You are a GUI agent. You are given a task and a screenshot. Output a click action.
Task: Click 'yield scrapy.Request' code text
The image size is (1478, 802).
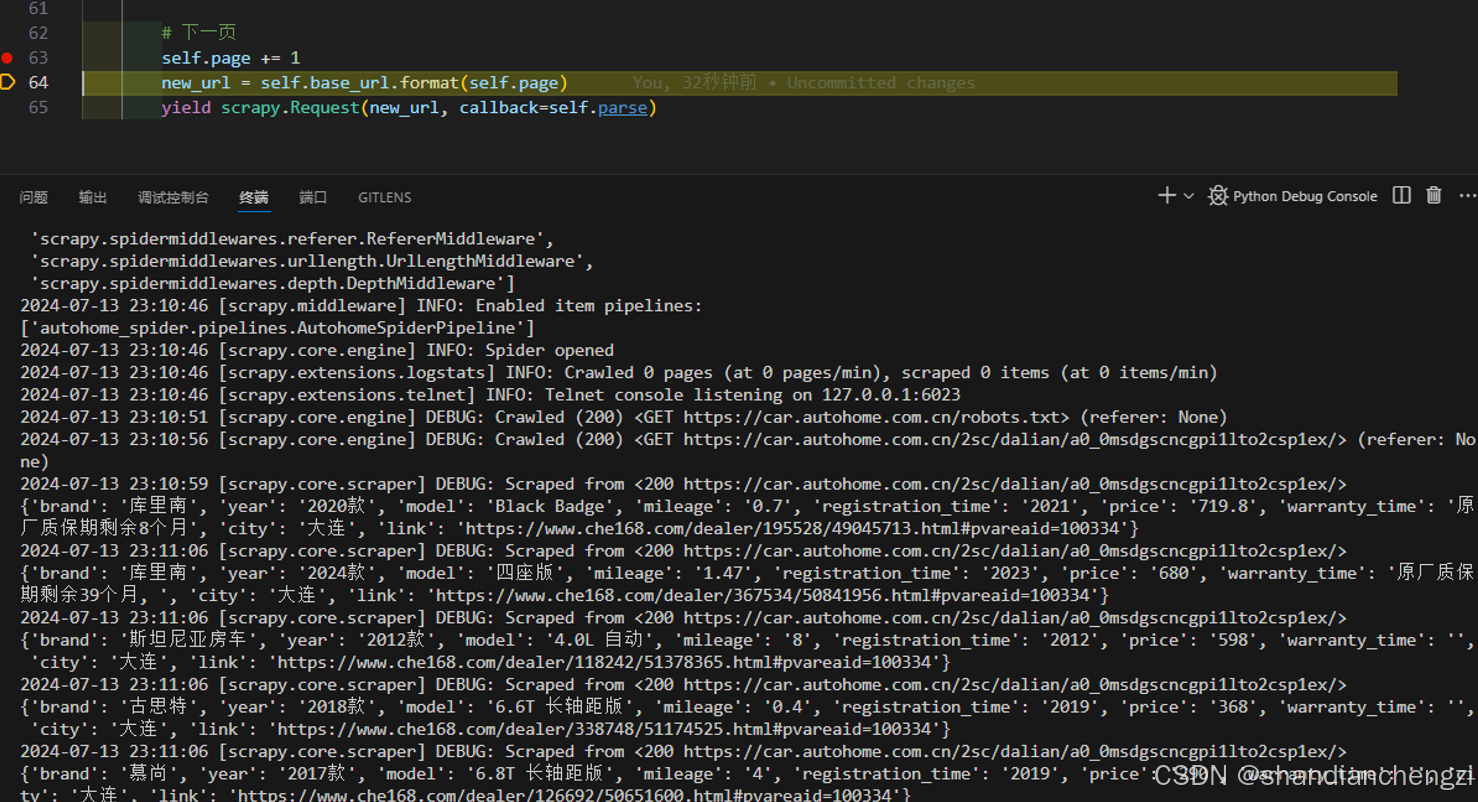tap(261, 107)
